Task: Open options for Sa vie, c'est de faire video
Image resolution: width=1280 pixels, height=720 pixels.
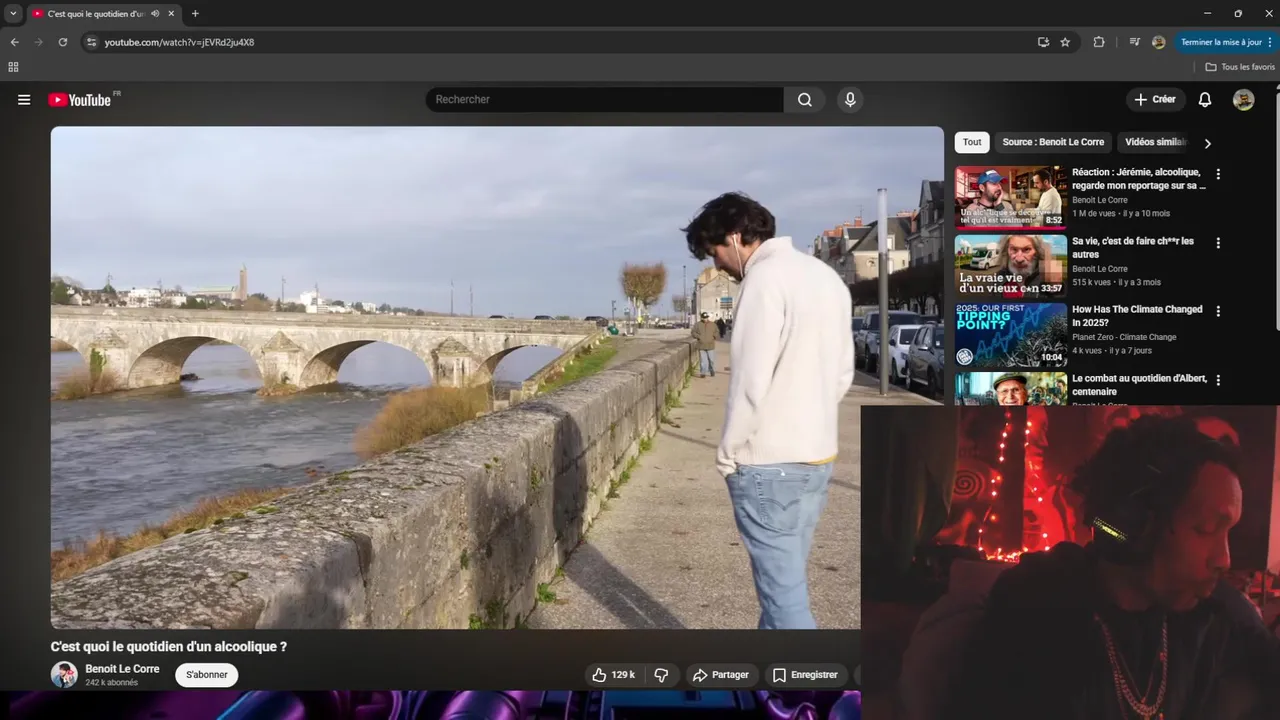Action: (x=1218, y=243)
